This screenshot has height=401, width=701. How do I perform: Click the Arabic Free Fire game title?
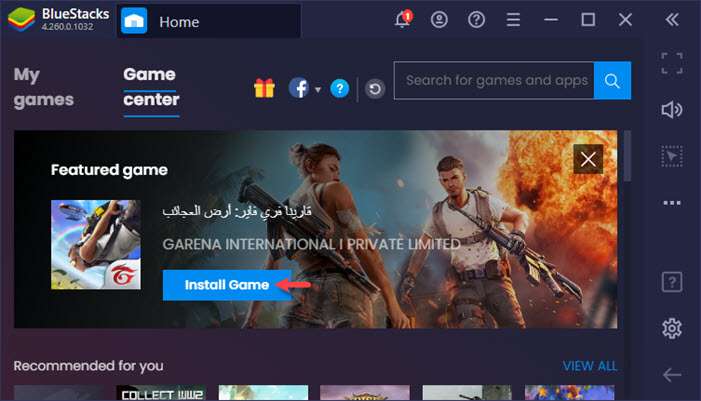[237, 211]
